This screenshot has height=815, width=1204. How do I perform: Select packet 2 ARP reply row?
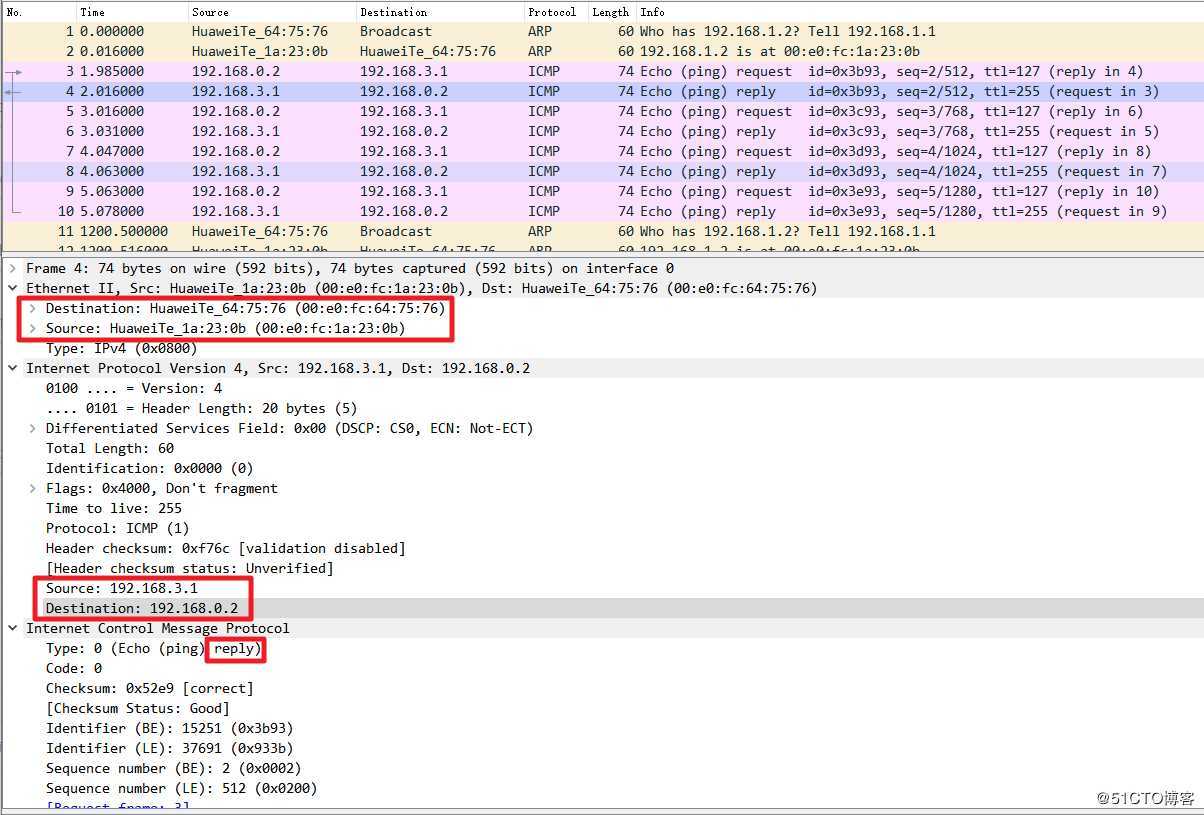coord(602,51)
